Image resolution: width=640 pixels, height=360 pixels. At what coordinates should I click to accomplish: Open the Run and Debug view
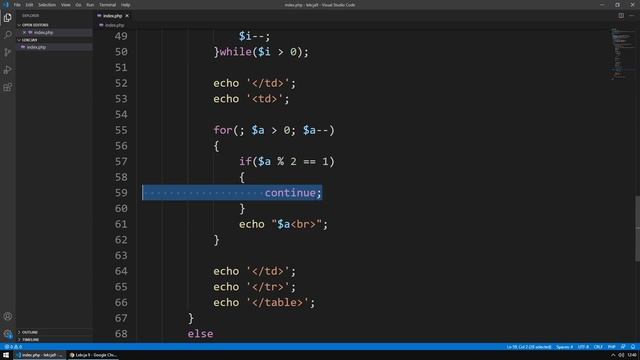7,70
